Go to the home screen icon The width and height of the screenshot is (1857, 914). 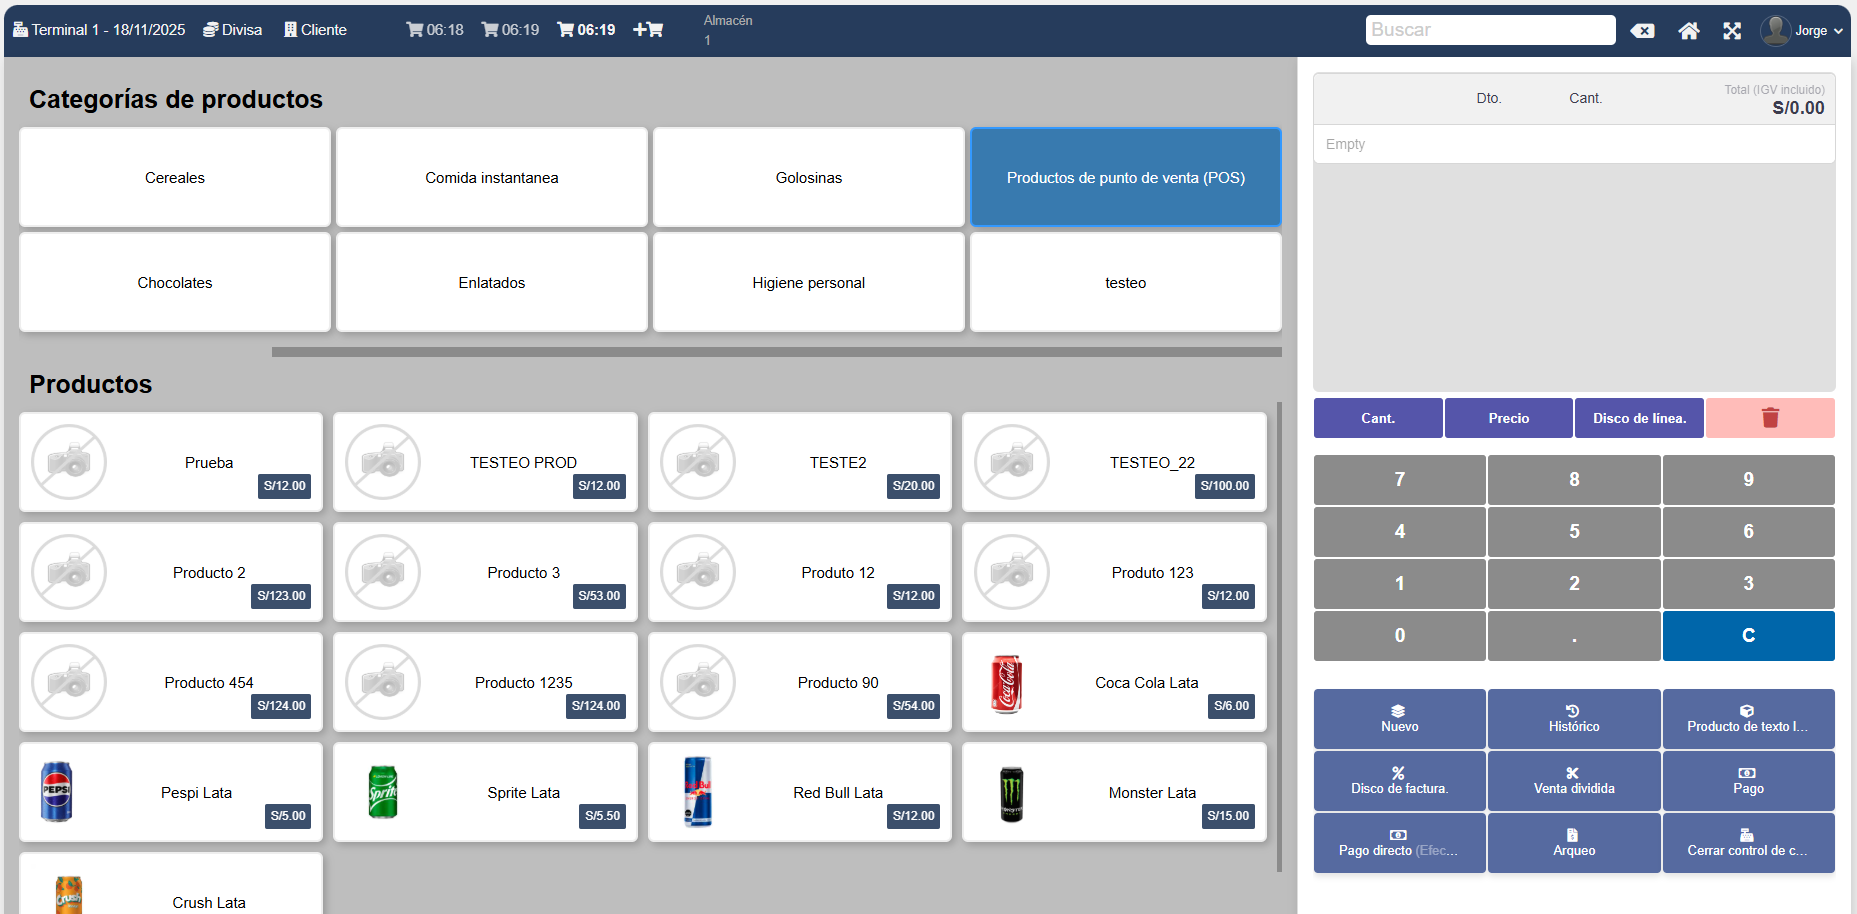[1689, 31]
